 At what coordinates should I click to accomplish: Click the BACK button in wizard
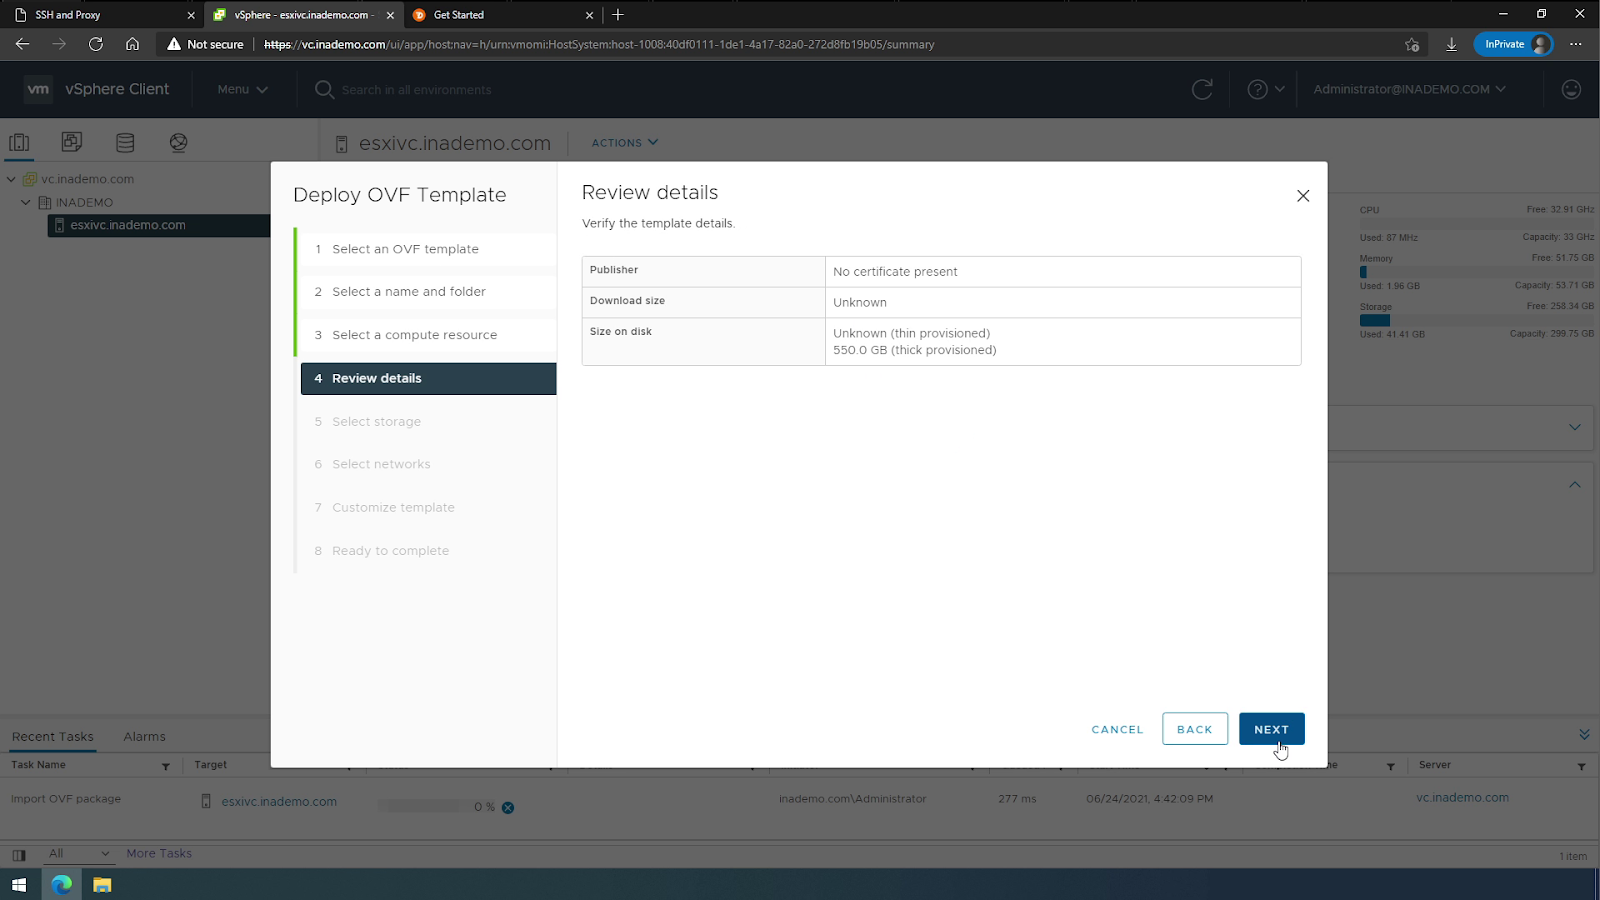[x=1195, y=729]
